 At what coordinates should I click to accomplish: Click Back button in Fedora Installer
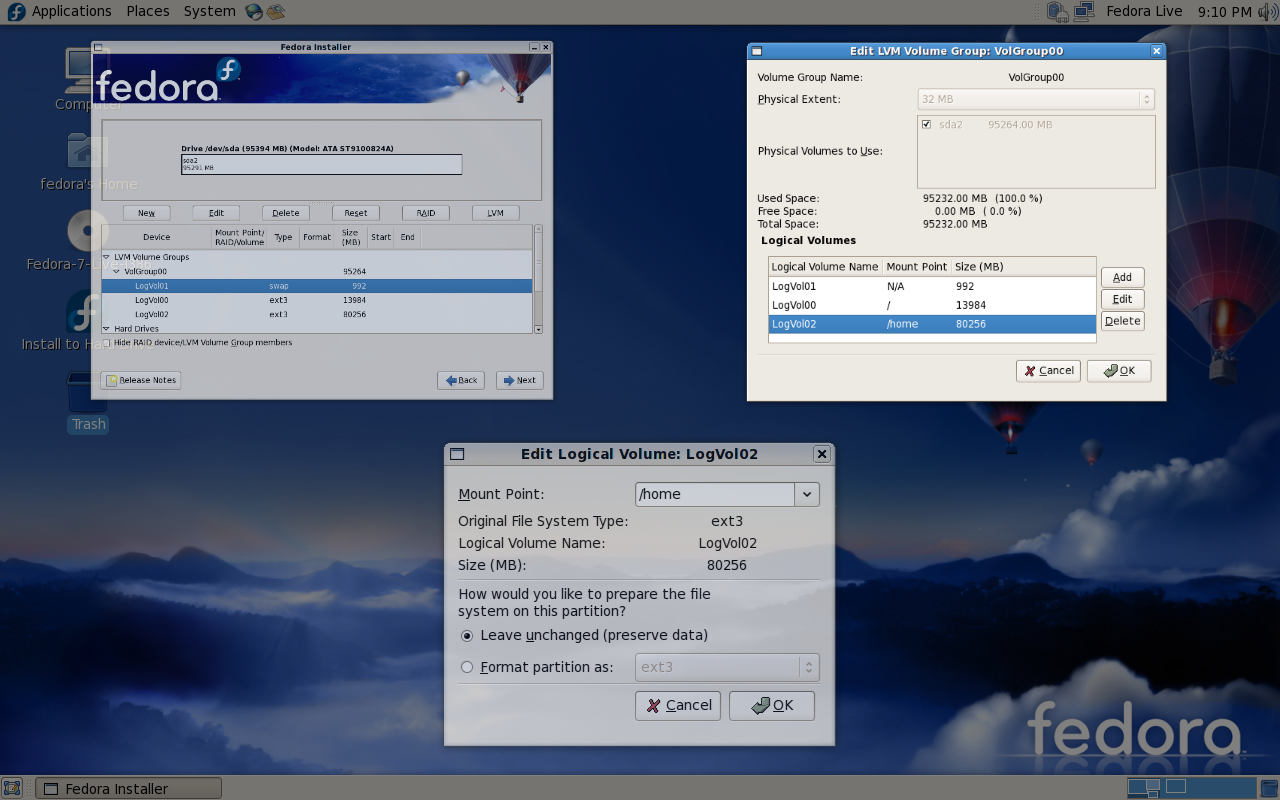(461, 380)
